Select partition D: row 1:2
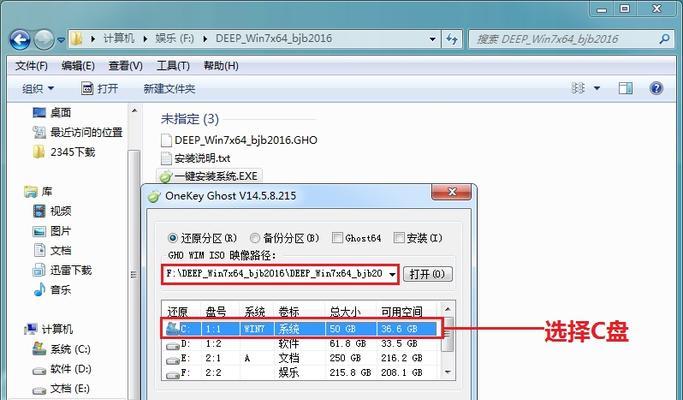This screenshot has height=400, width=683. coord(301,344)
